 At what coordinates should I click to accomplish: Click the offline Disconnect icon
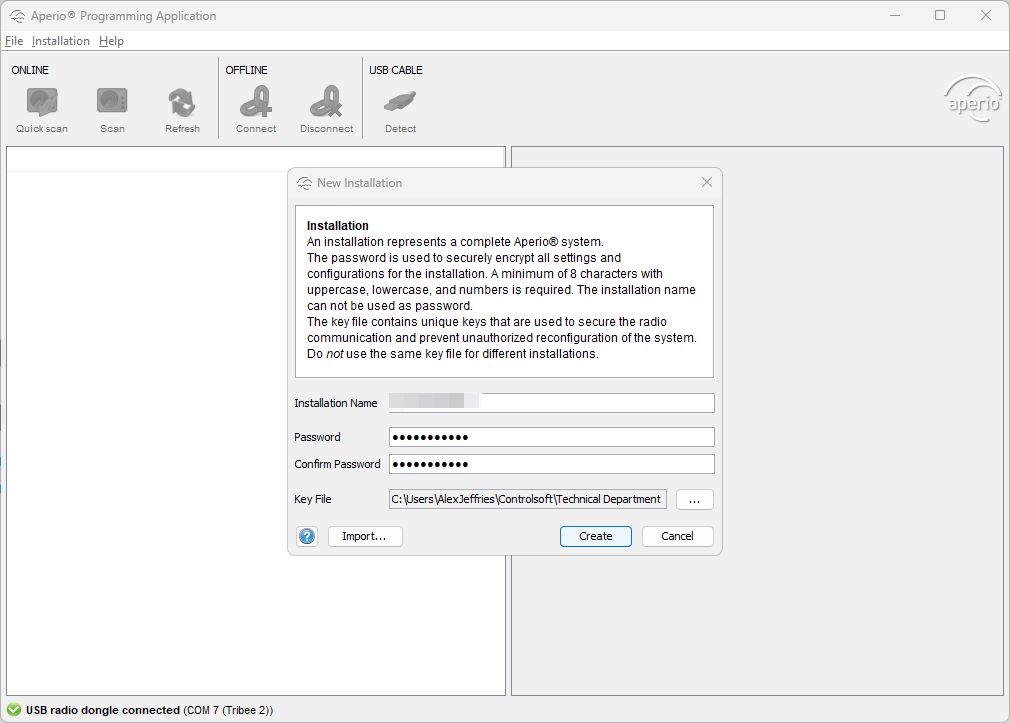tap(327, 102)
